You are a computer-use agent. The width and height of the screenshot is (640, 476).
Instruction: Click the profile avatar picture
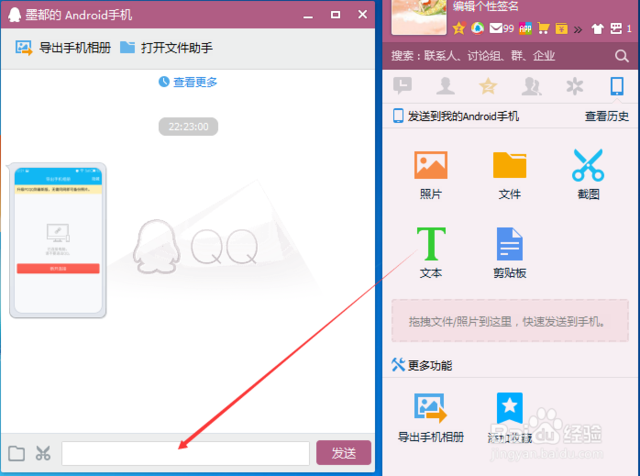pos(419,16)
